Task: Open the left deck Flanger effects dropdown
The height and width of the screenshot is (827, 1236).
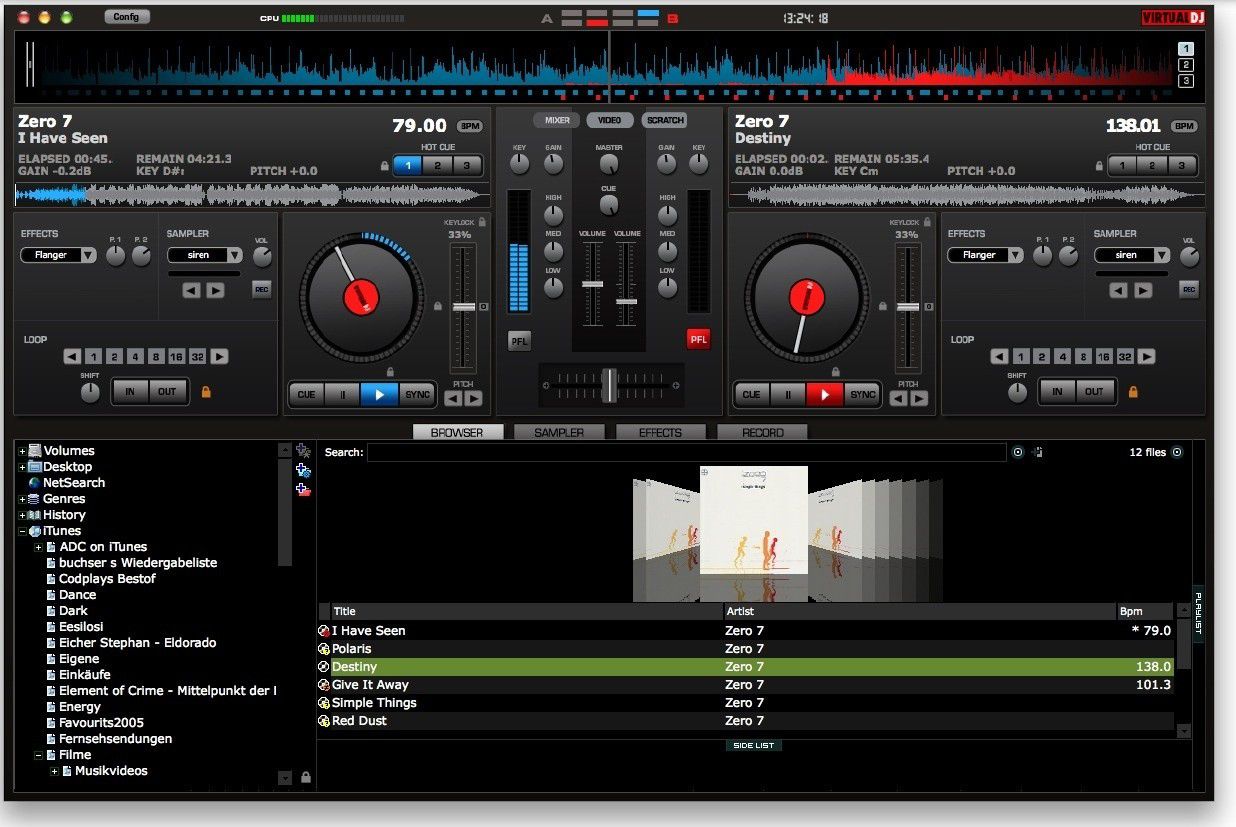Action: click(x=59, y=255)
